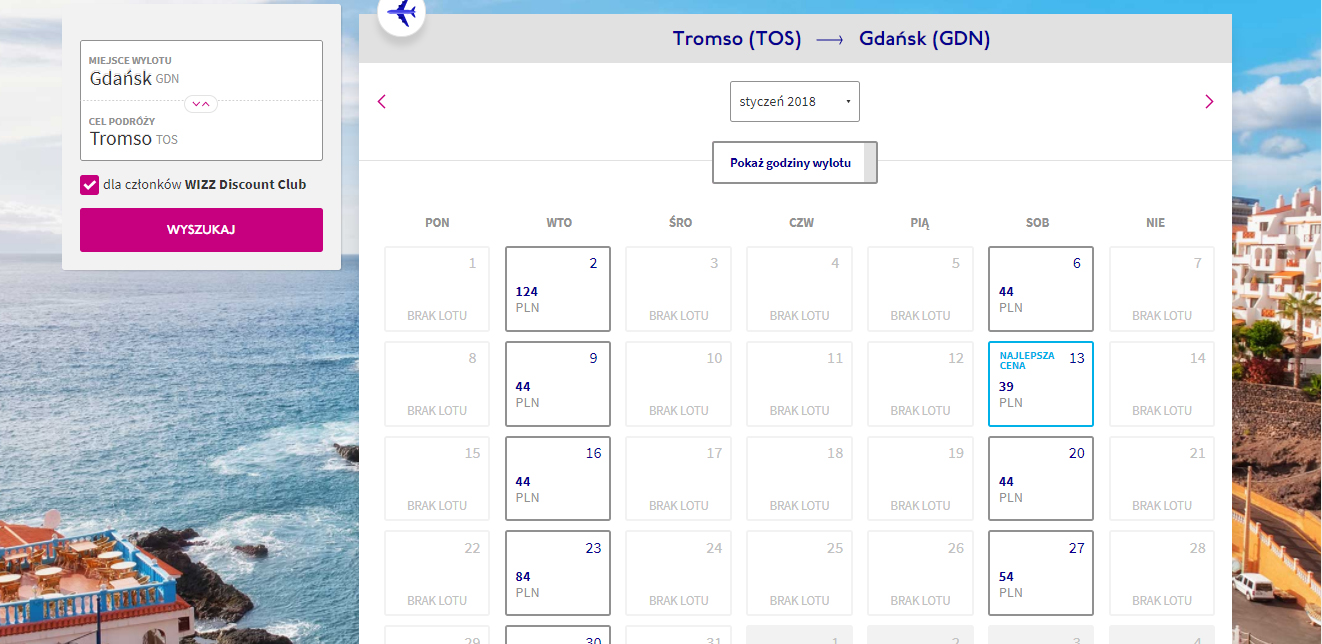Select January 9 flight for 44 PLN
This screenshot has height=644, width=1322.
[x=557, y=384]
